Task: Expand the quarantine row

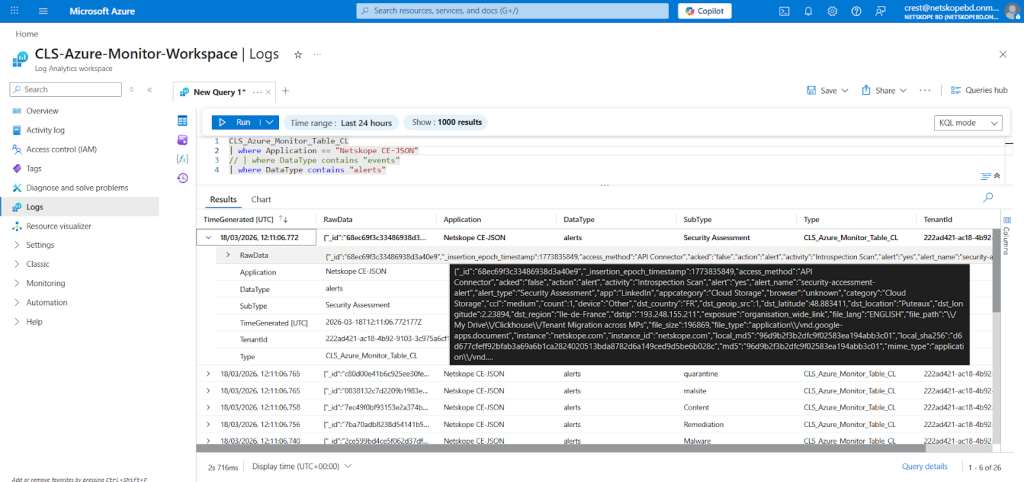Action: (208, 374)
